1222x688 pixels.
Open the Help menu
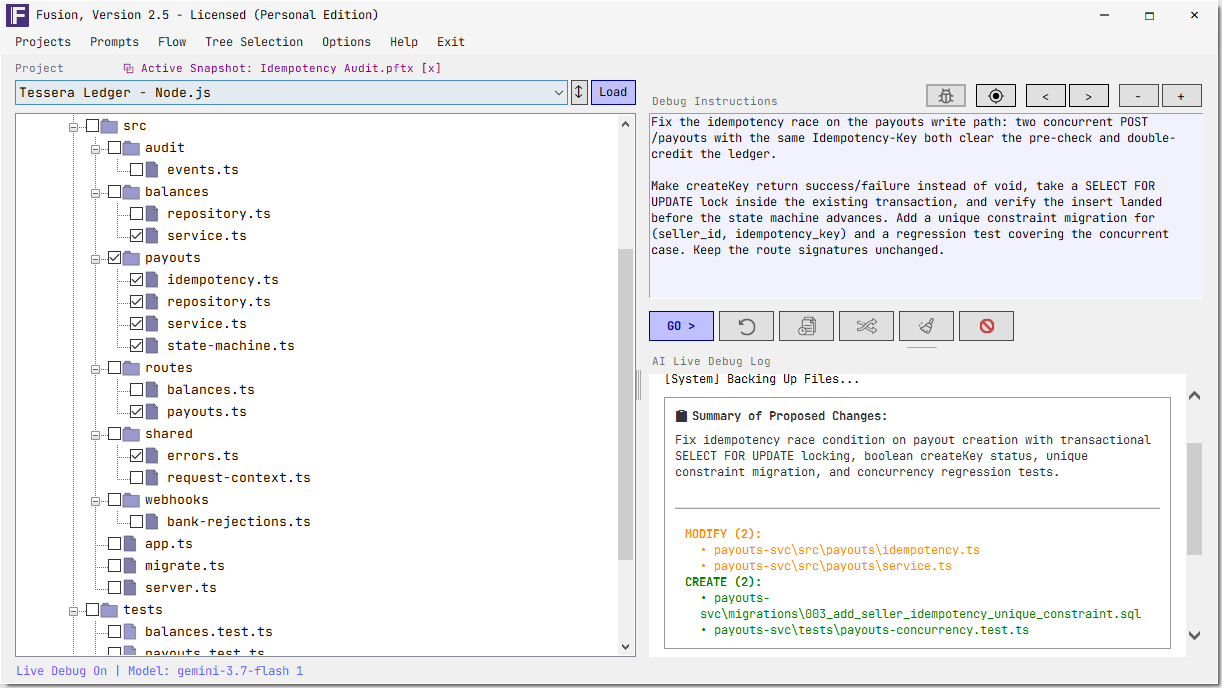click(x=404, y=42)
